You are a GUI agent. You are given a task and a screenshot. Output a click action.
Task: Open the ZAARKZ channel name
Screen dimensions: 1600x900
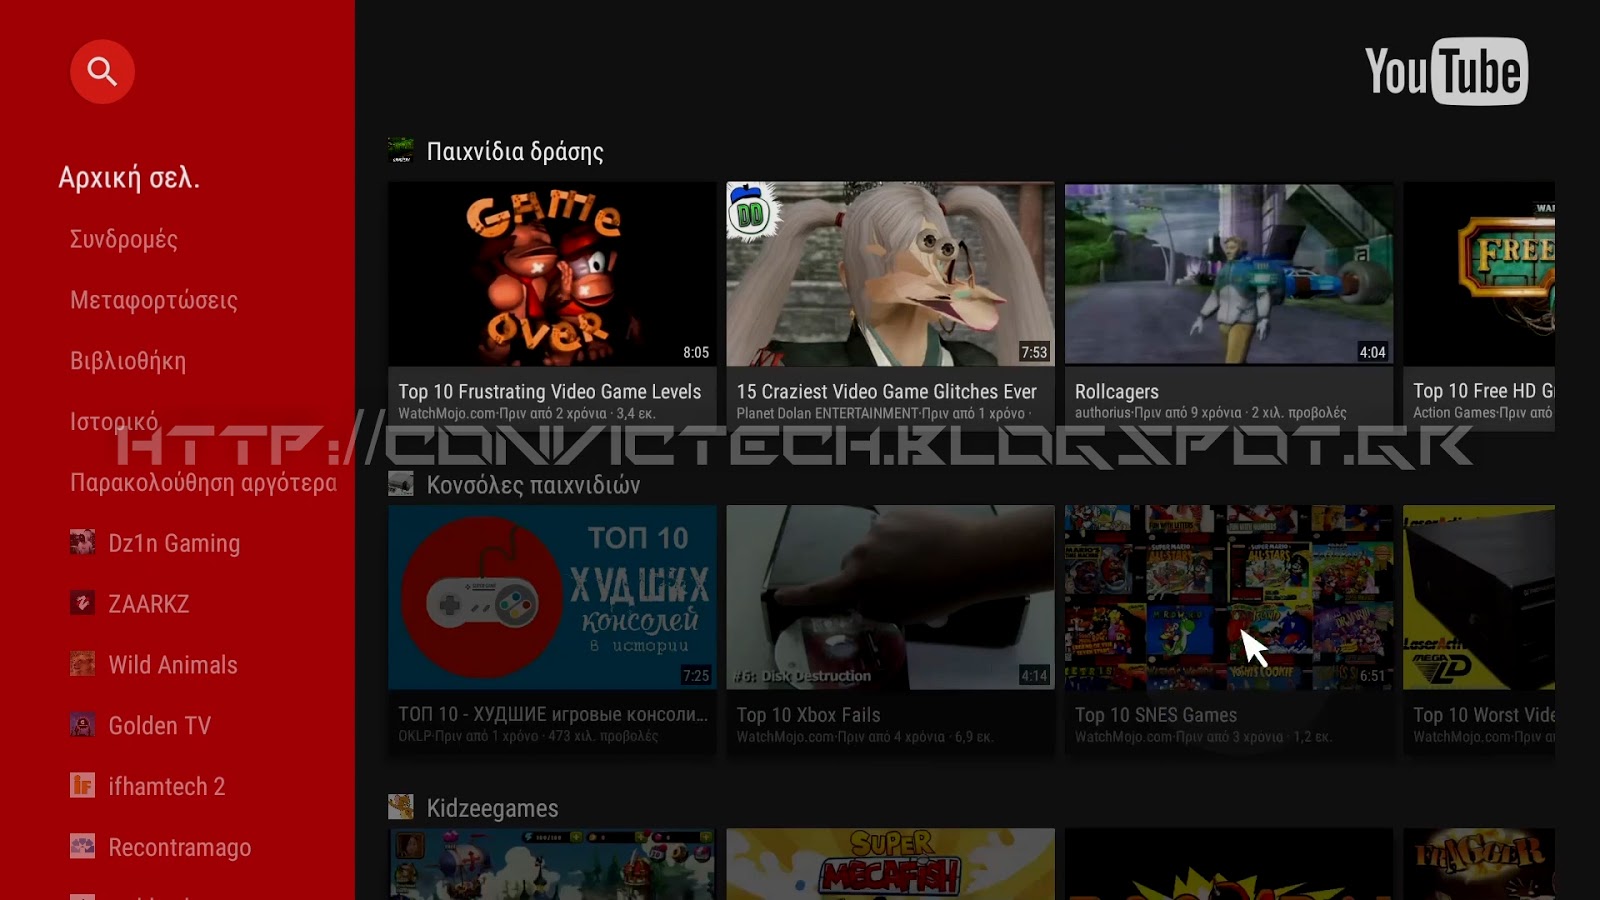(149, 605)
